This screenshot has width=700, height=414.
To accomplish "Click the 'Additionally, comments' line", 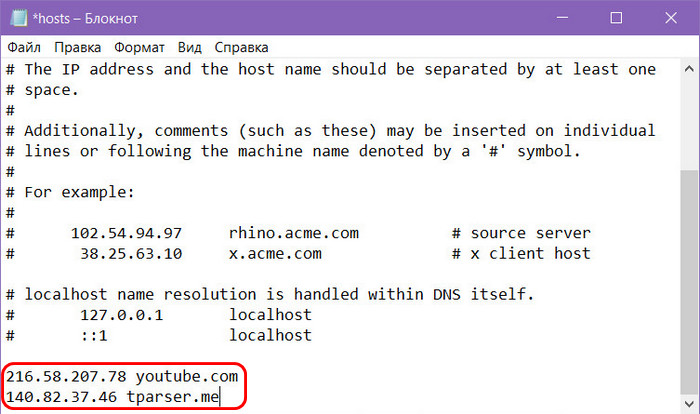I will point(331,130).
